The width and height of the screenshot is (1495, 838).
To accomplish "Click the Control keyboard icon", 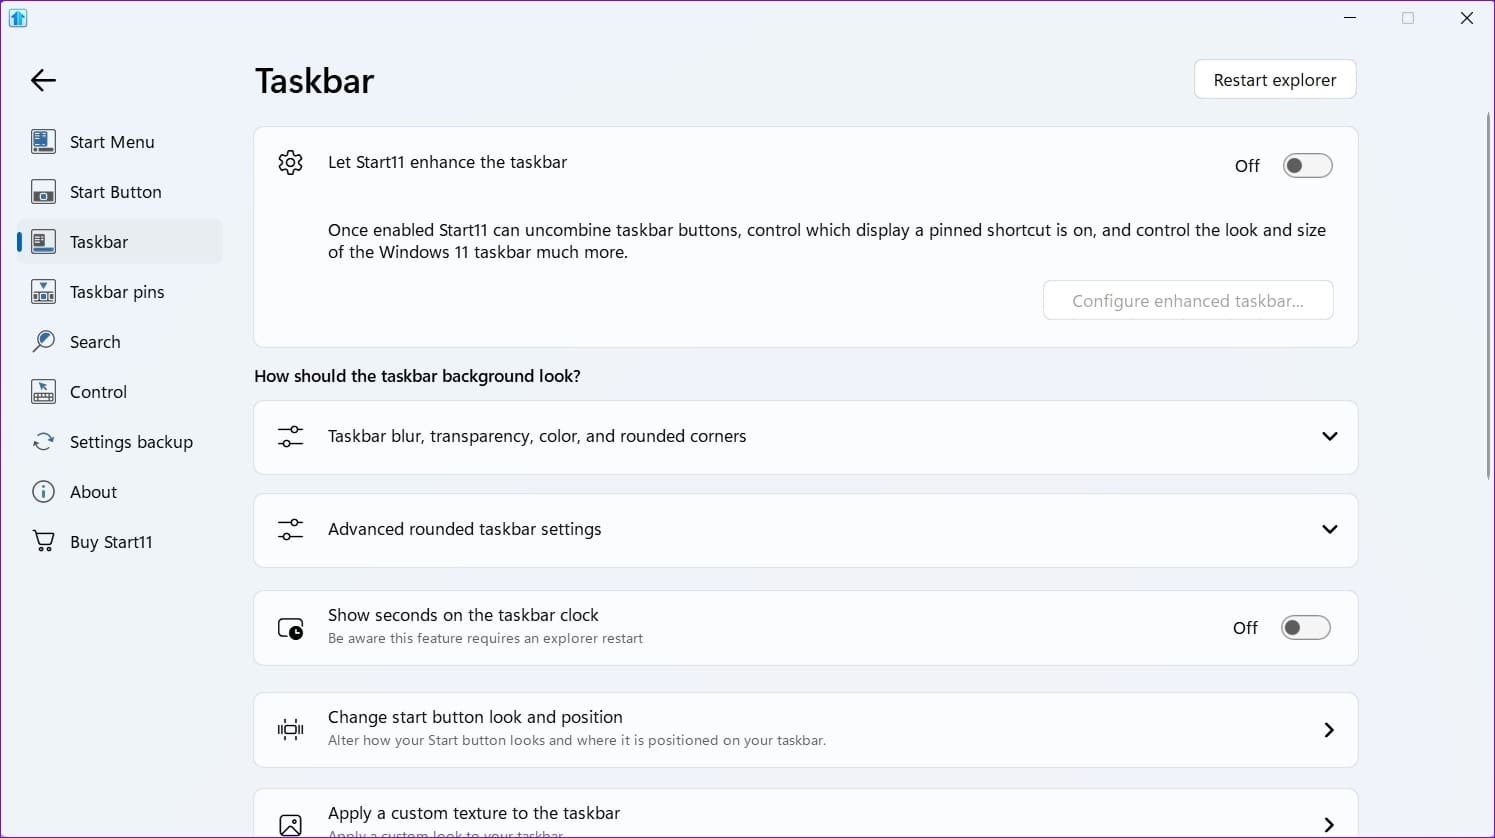I will click(x=43, y=392).
